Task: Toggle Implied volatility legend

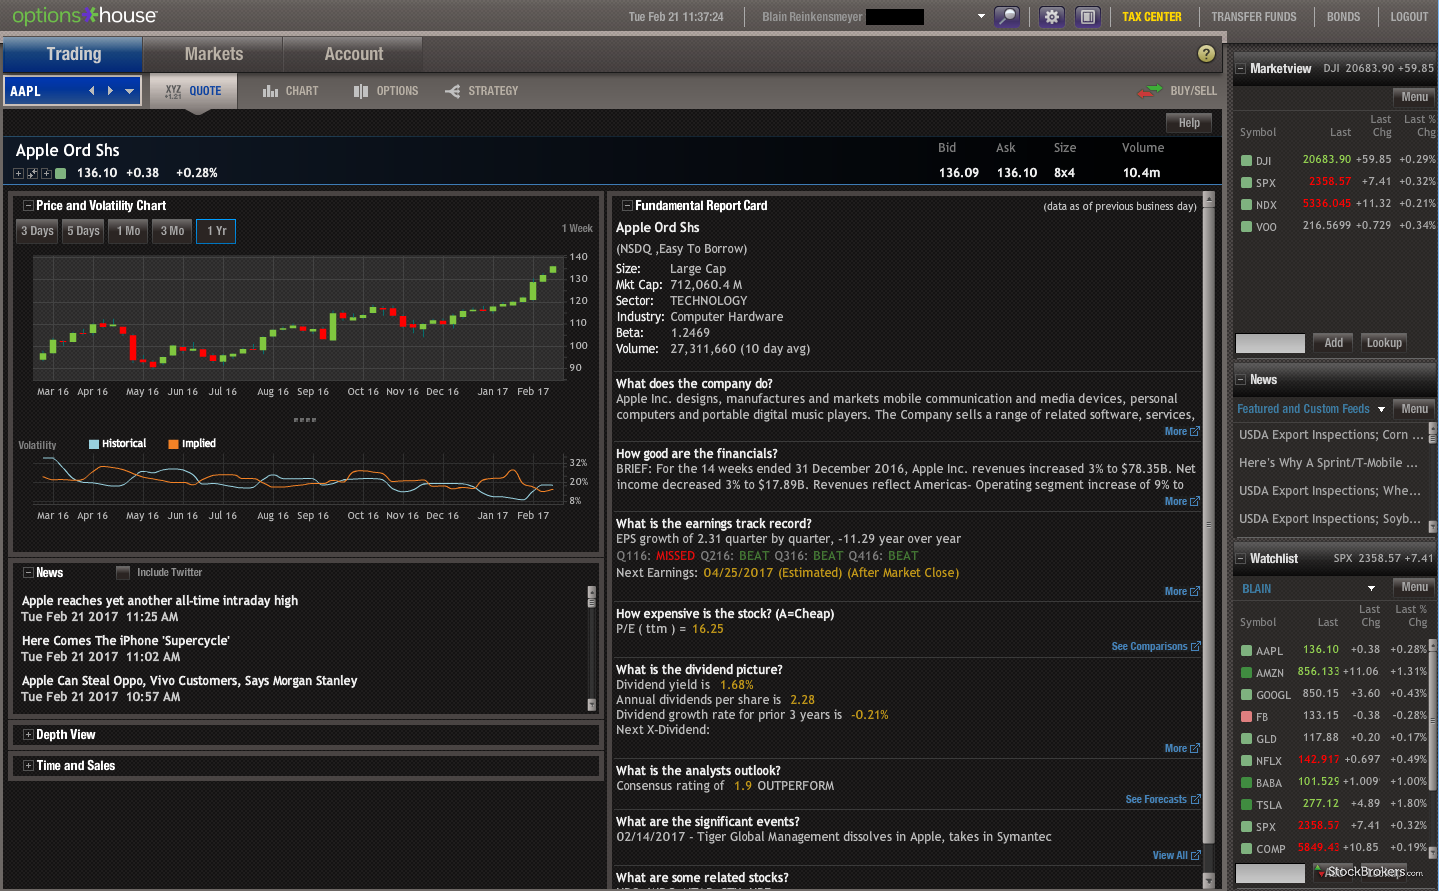Action: click(192, 444)
